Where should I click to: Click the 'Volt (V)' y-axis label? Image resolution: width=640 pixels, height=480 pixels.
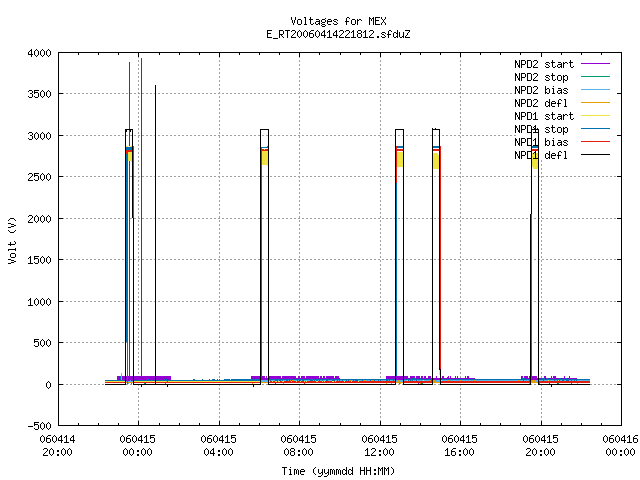pos(12,240)
